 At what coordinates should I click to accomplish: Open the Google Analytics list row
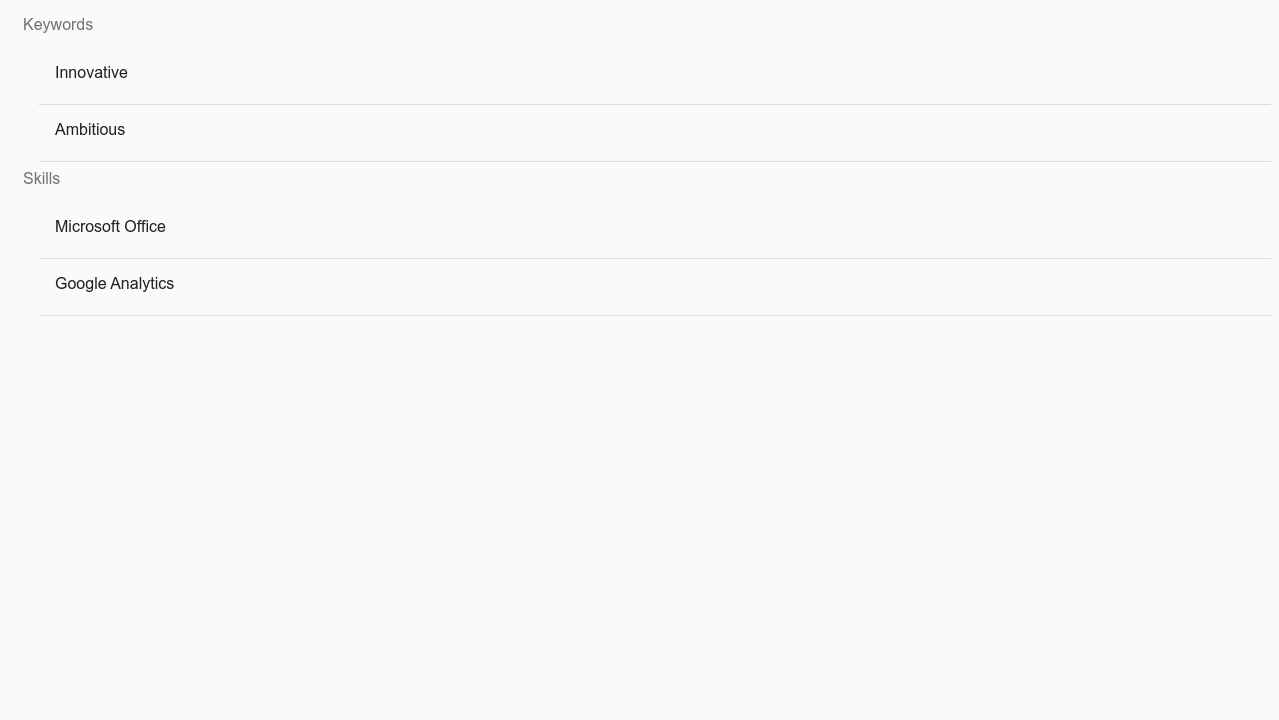[x=114, y=284]
